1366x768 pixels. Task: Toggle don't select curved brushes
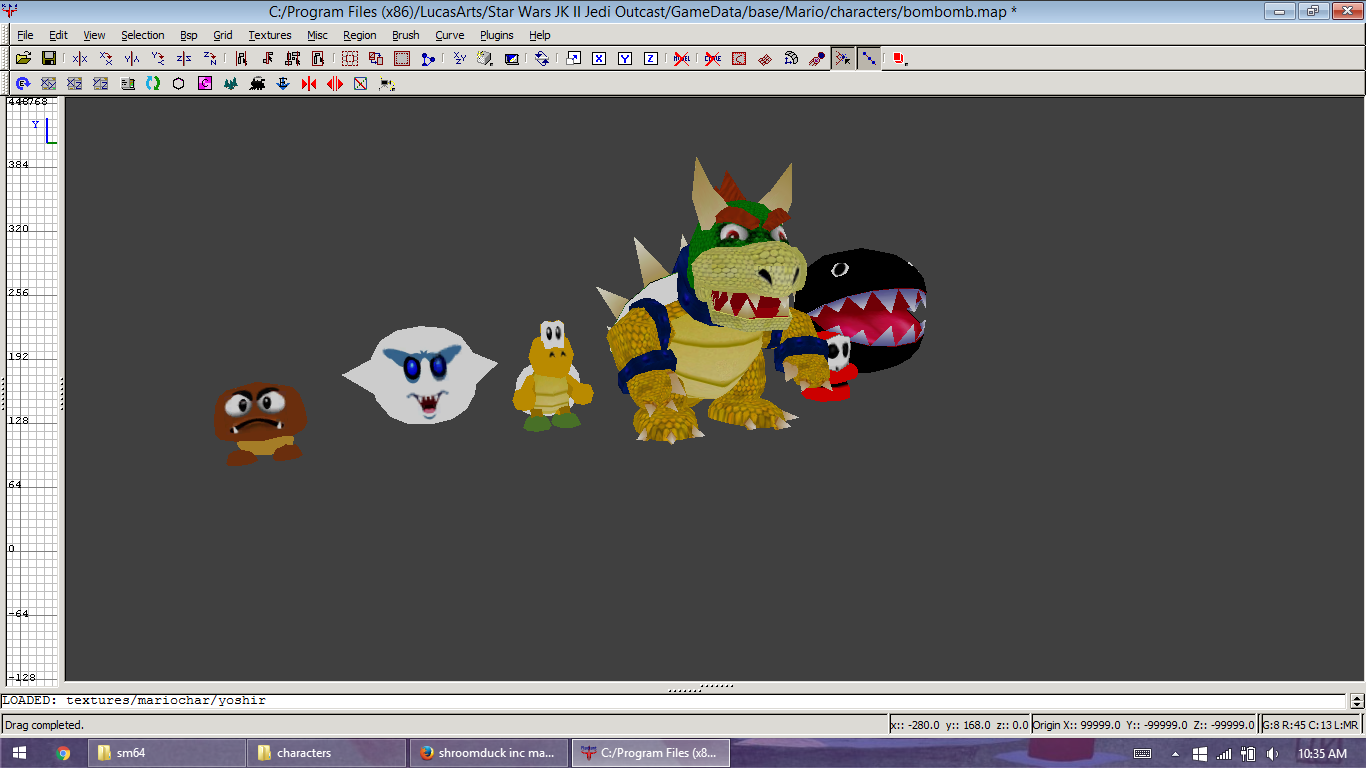pyautogui.click(x=713, y=59)
